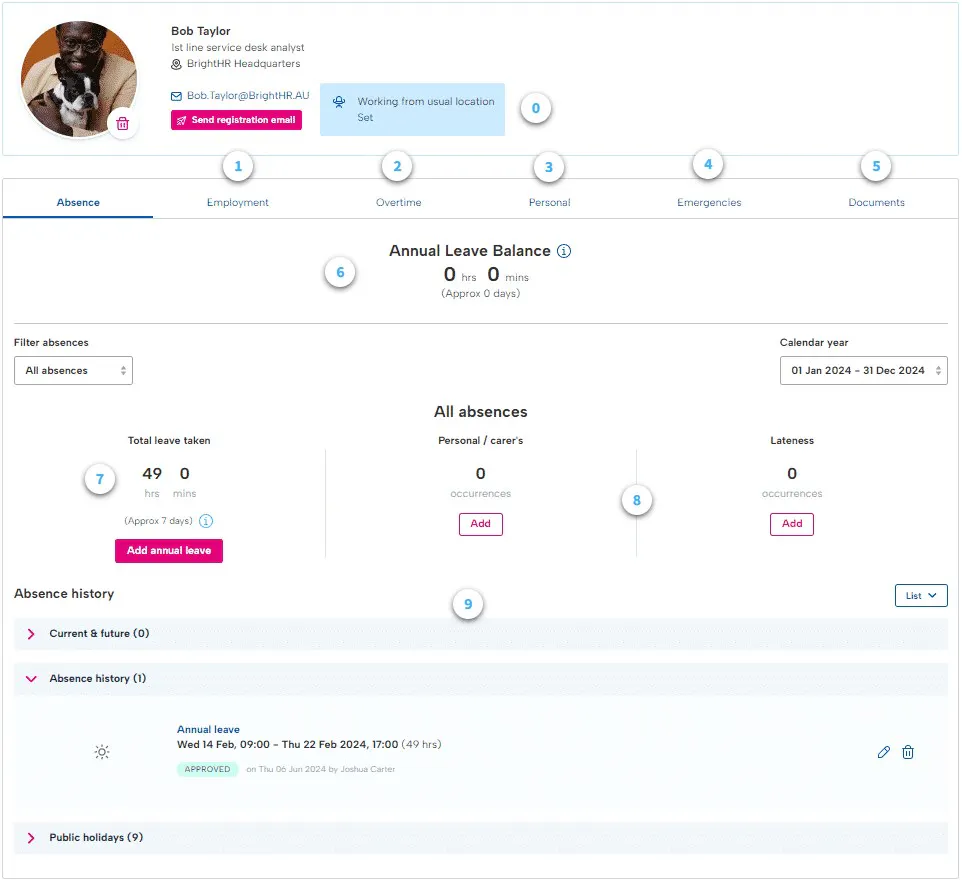This screenshot has width=962, height=882.
Task: Add a Lateness occurrence
Action: [x=792, y=524]
